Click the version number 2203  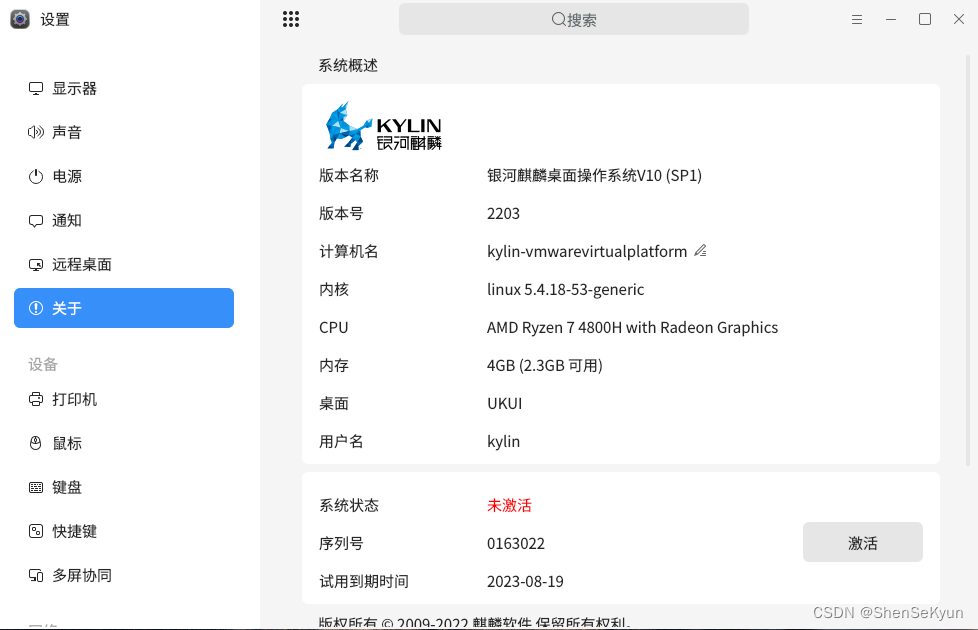(x=503, y=213)
